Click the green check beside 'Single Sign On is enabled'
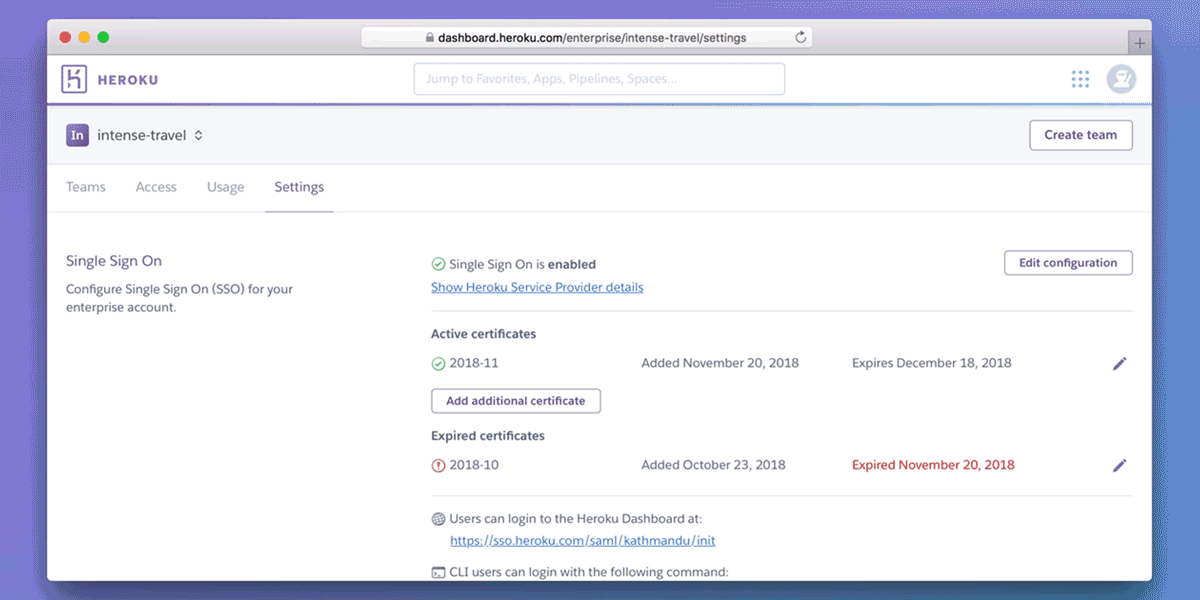 point(438,263)
